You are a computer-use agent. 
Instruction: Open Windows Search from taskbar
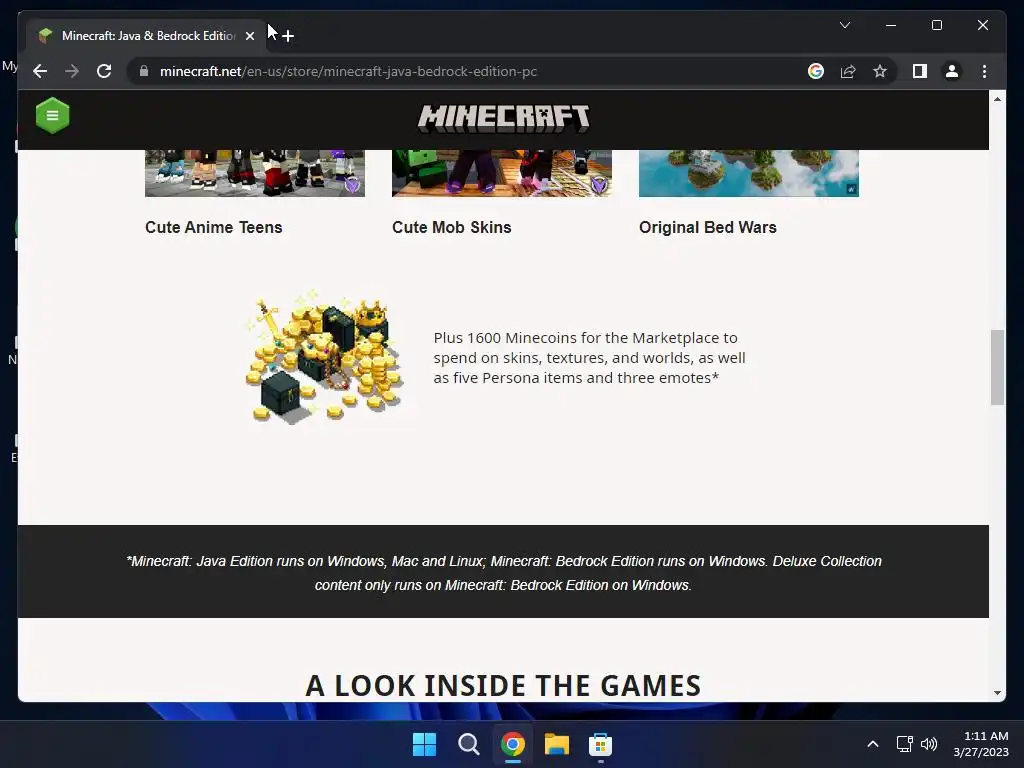[468, 744]
